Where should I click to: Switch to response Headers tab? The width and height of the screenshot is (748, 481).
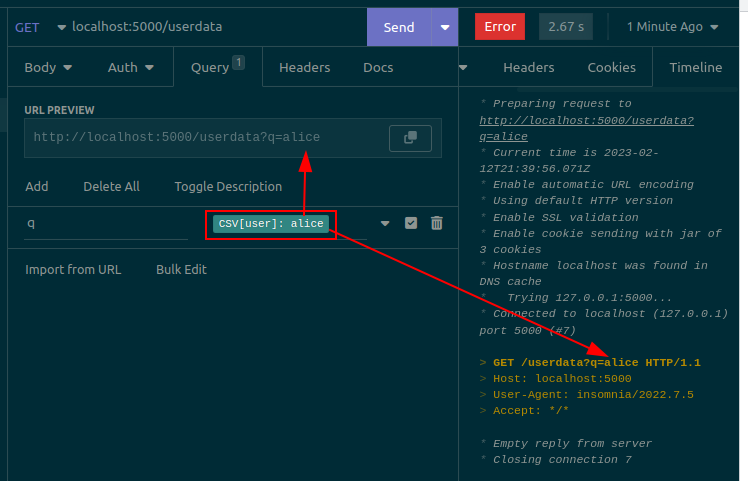pos(529,67)
